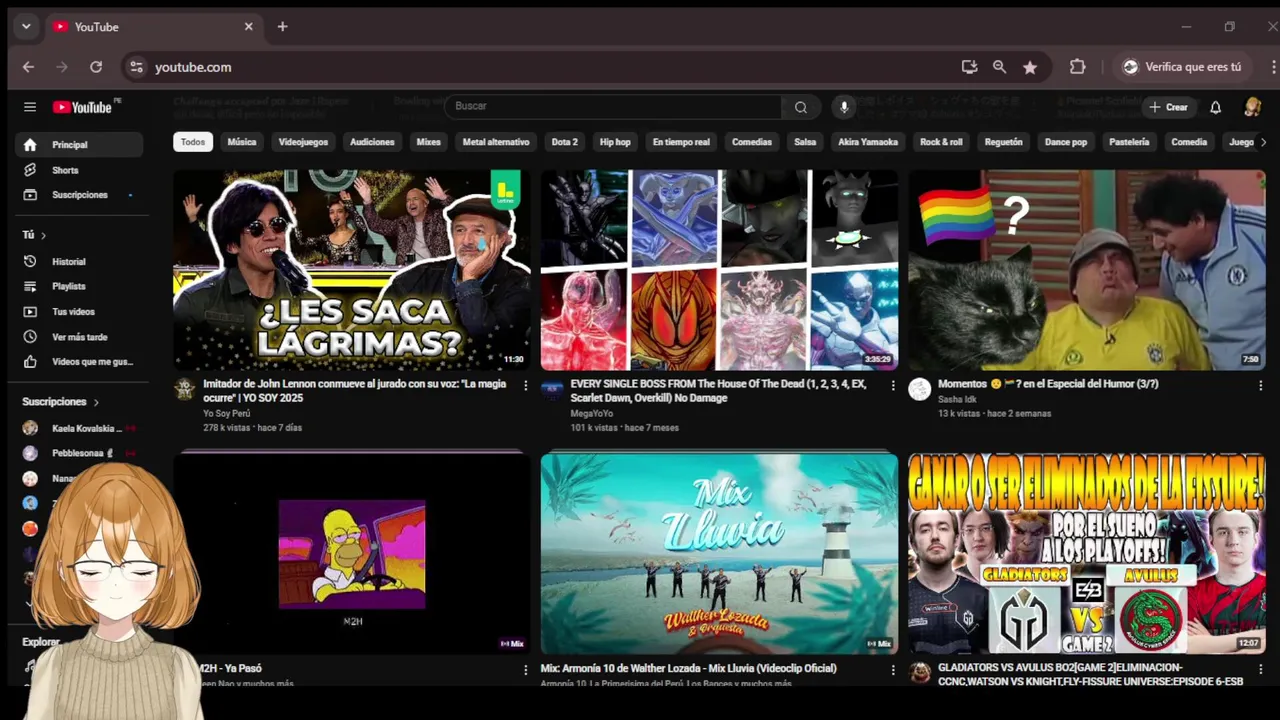Reload the page with the refresh icon
The image size is (1280, 720).
(x=96, y=67)
